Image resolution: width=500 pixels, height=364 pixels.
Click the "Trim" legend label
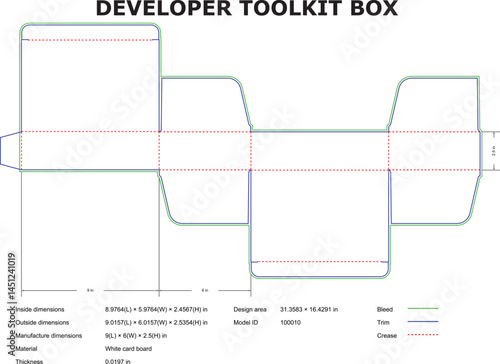click(383, 322)
